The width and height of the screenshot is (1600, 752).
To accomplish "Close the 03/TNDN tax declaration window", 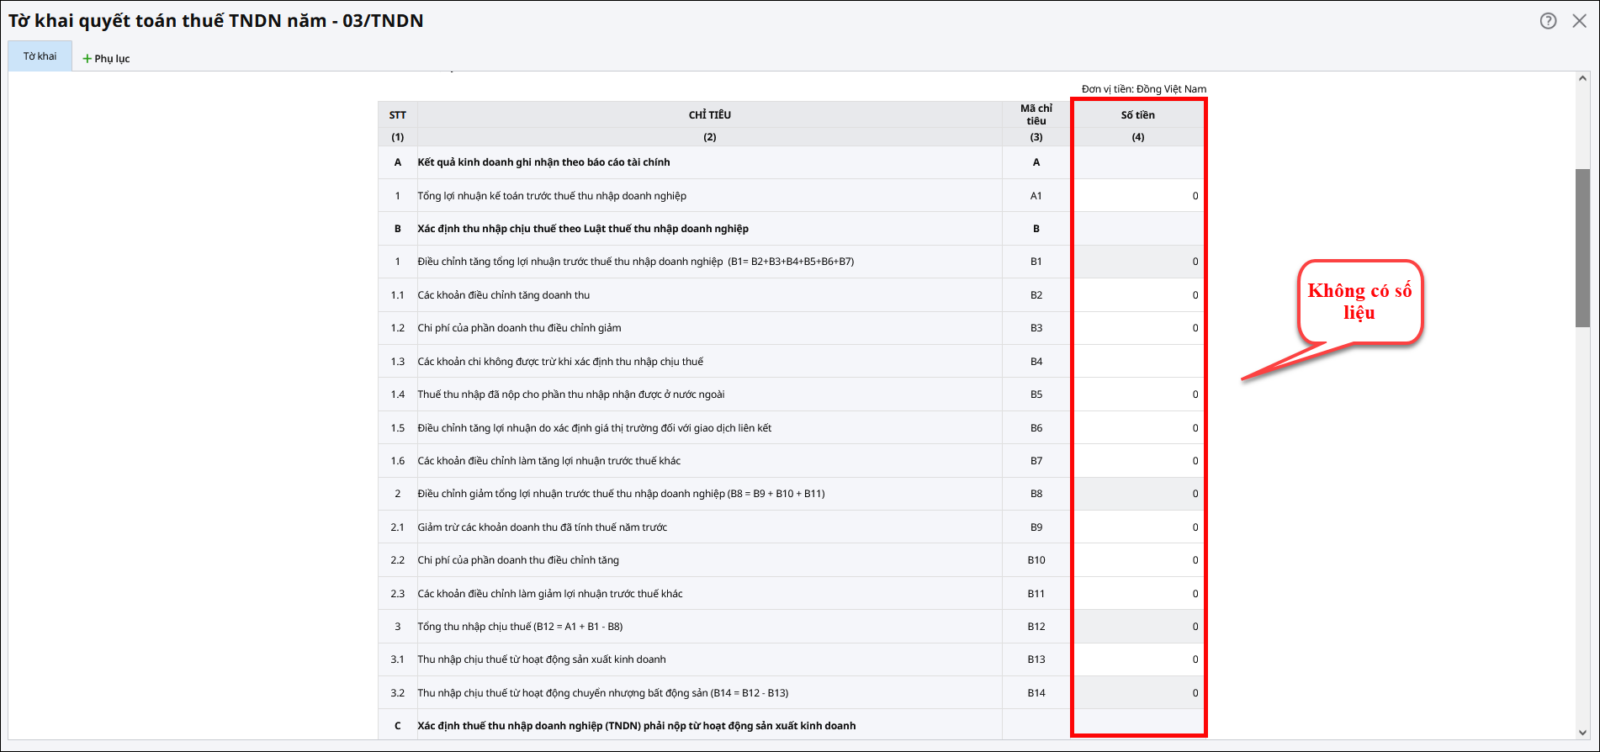I will click(x=1579, y=21).
